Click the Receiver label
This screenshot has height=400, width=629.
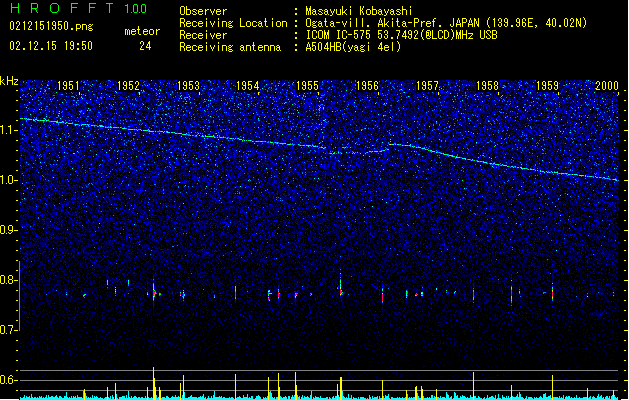(203, 35)
